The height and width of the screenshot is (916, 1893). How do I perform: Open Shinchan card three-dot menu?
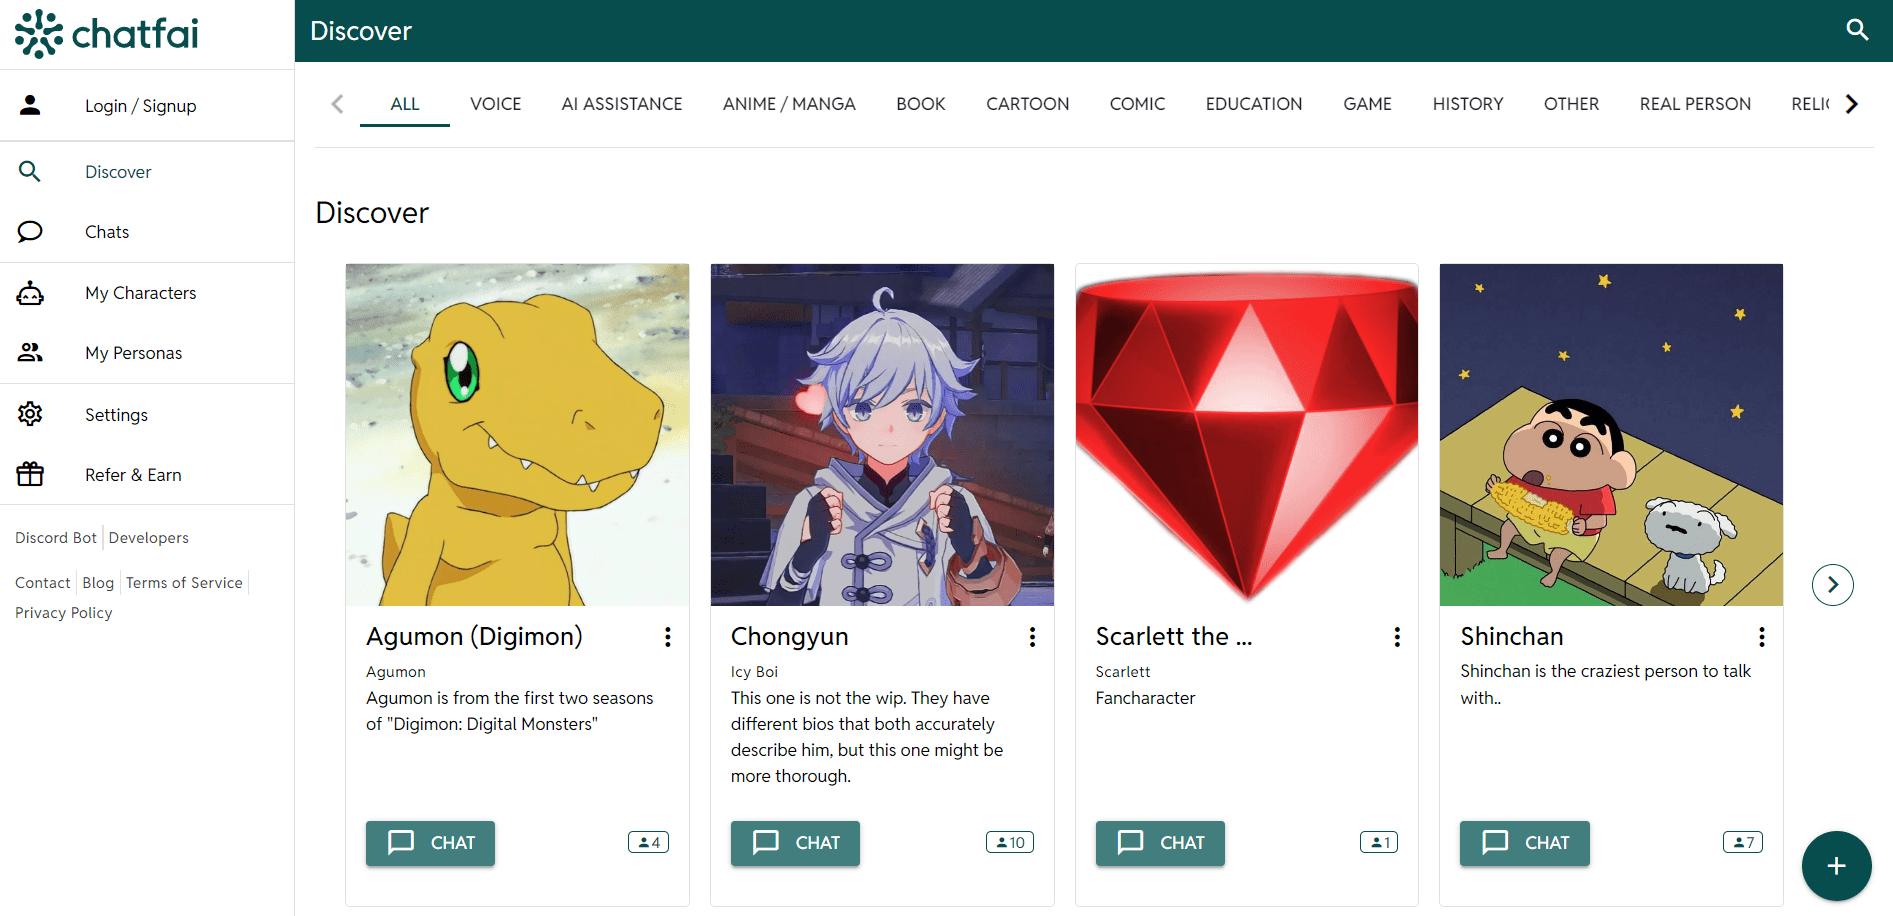[1761, 637]
